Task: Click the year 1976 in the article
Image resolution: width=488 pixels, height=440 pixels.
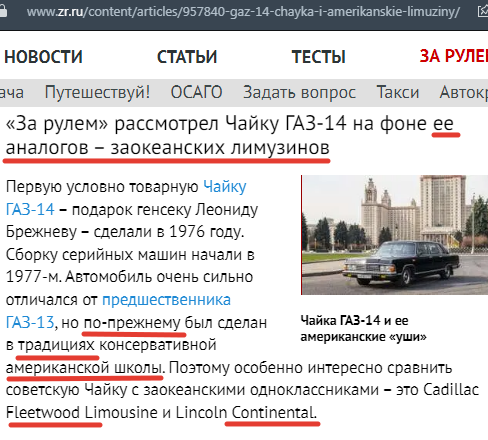Action: [186, 232]
